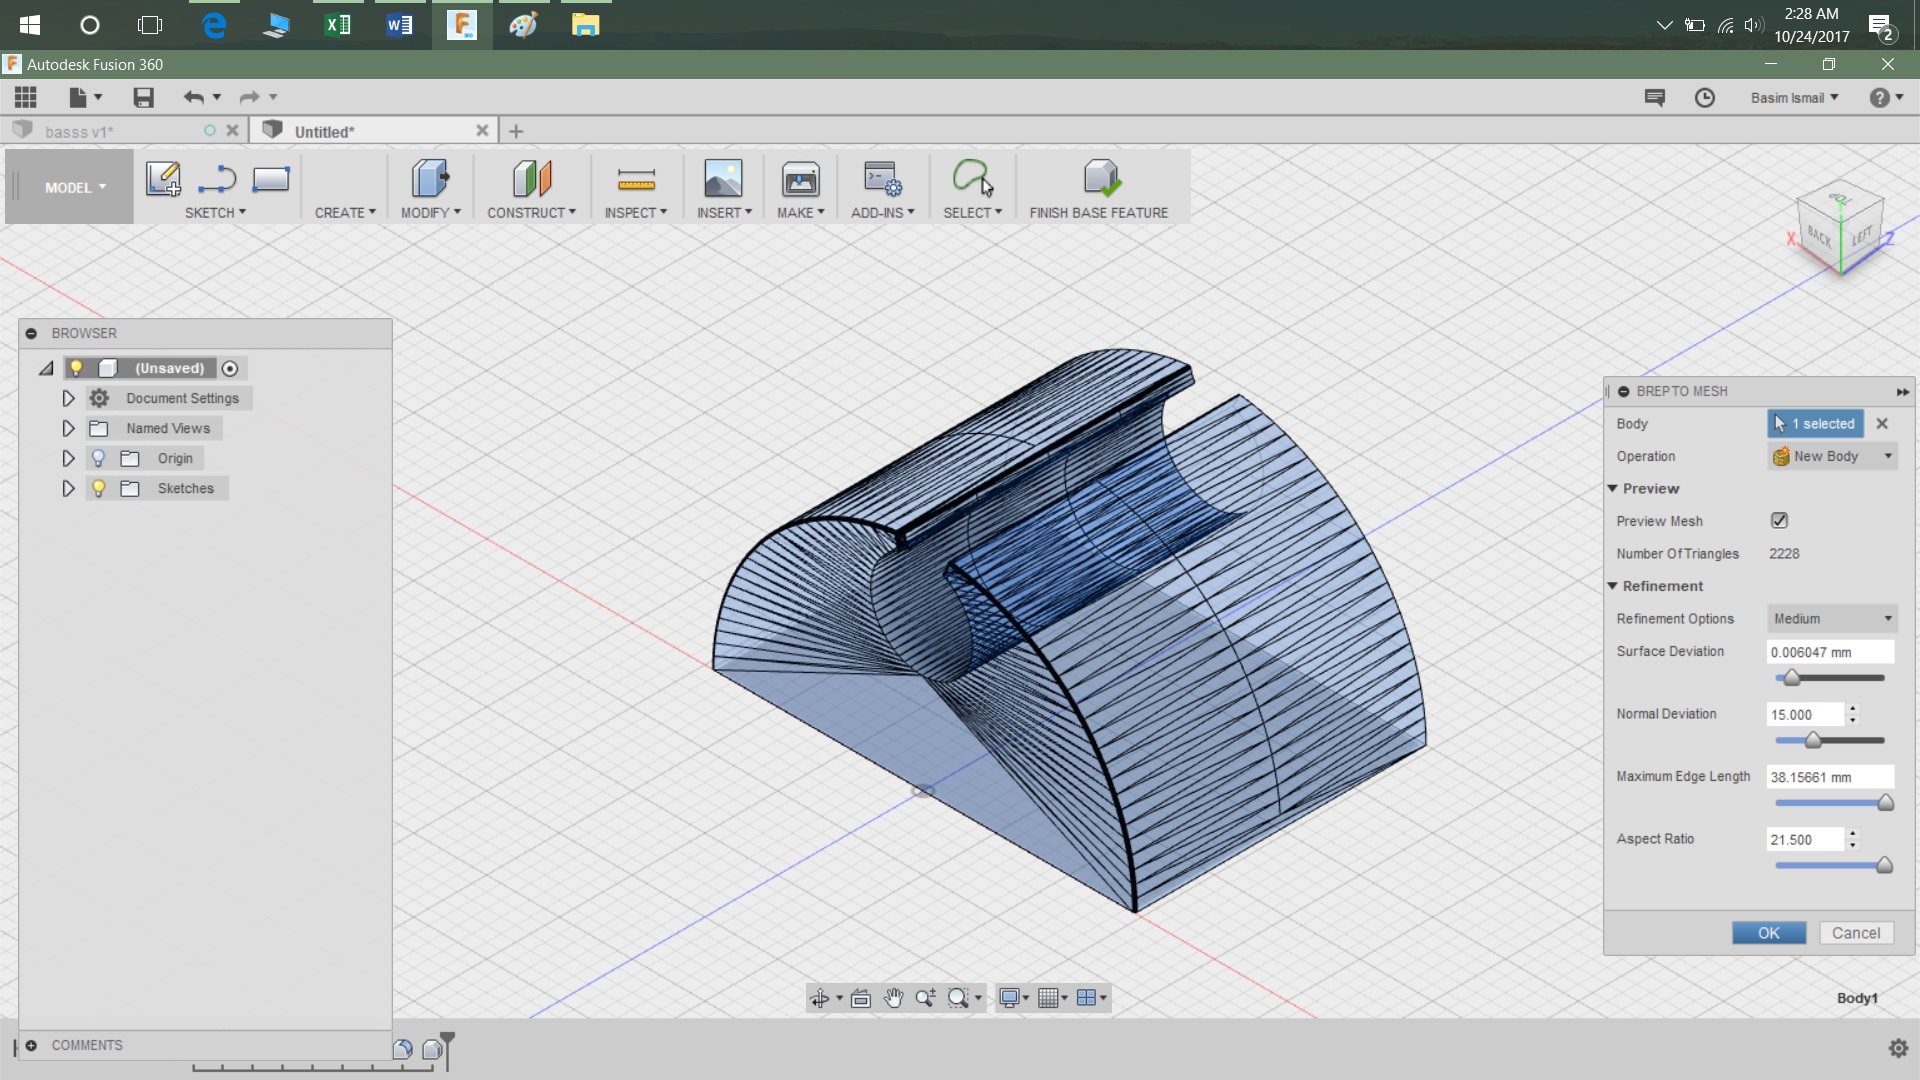Toggle visibility bulb of Unsaved component
Image resolution: width=1920 pixels, height=1080 pixels.
coord(76,368)
